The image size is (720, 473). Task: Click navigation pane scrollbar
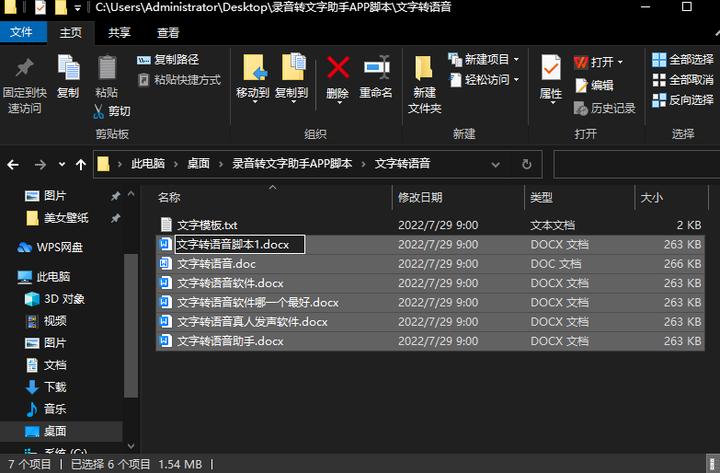131,325
